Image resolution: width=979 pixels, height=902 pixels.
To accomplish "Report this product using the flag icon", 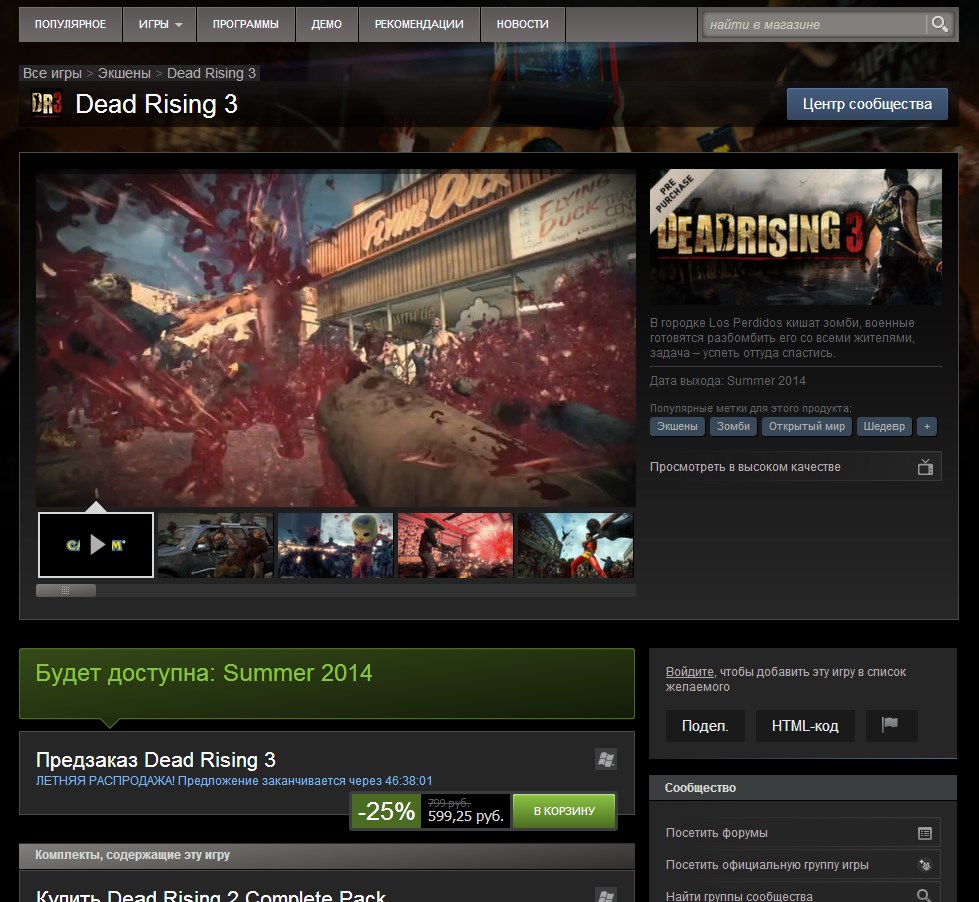I will pos(890,727).
